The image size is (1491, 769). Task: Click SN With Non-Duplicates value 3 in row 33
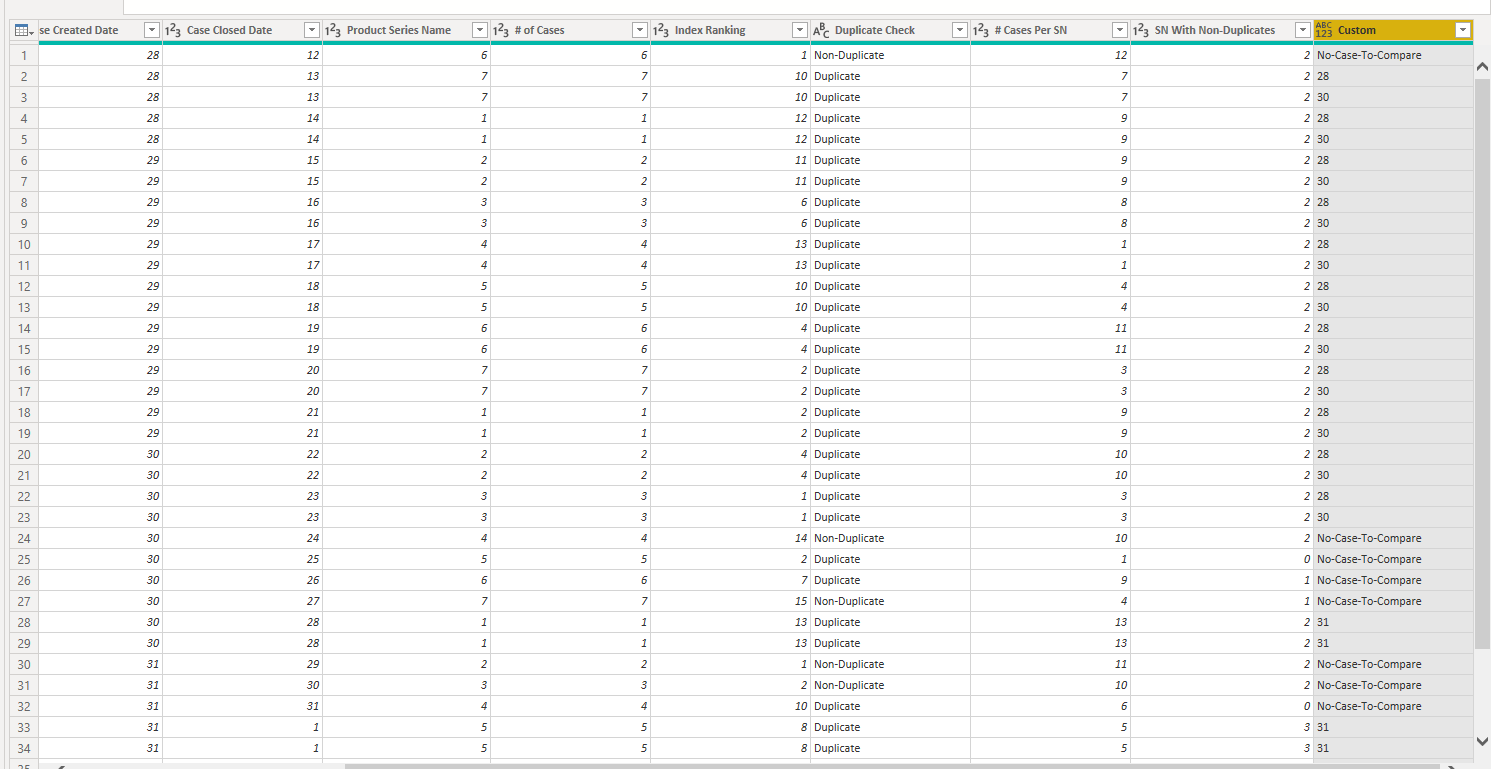coord(1306,727)
